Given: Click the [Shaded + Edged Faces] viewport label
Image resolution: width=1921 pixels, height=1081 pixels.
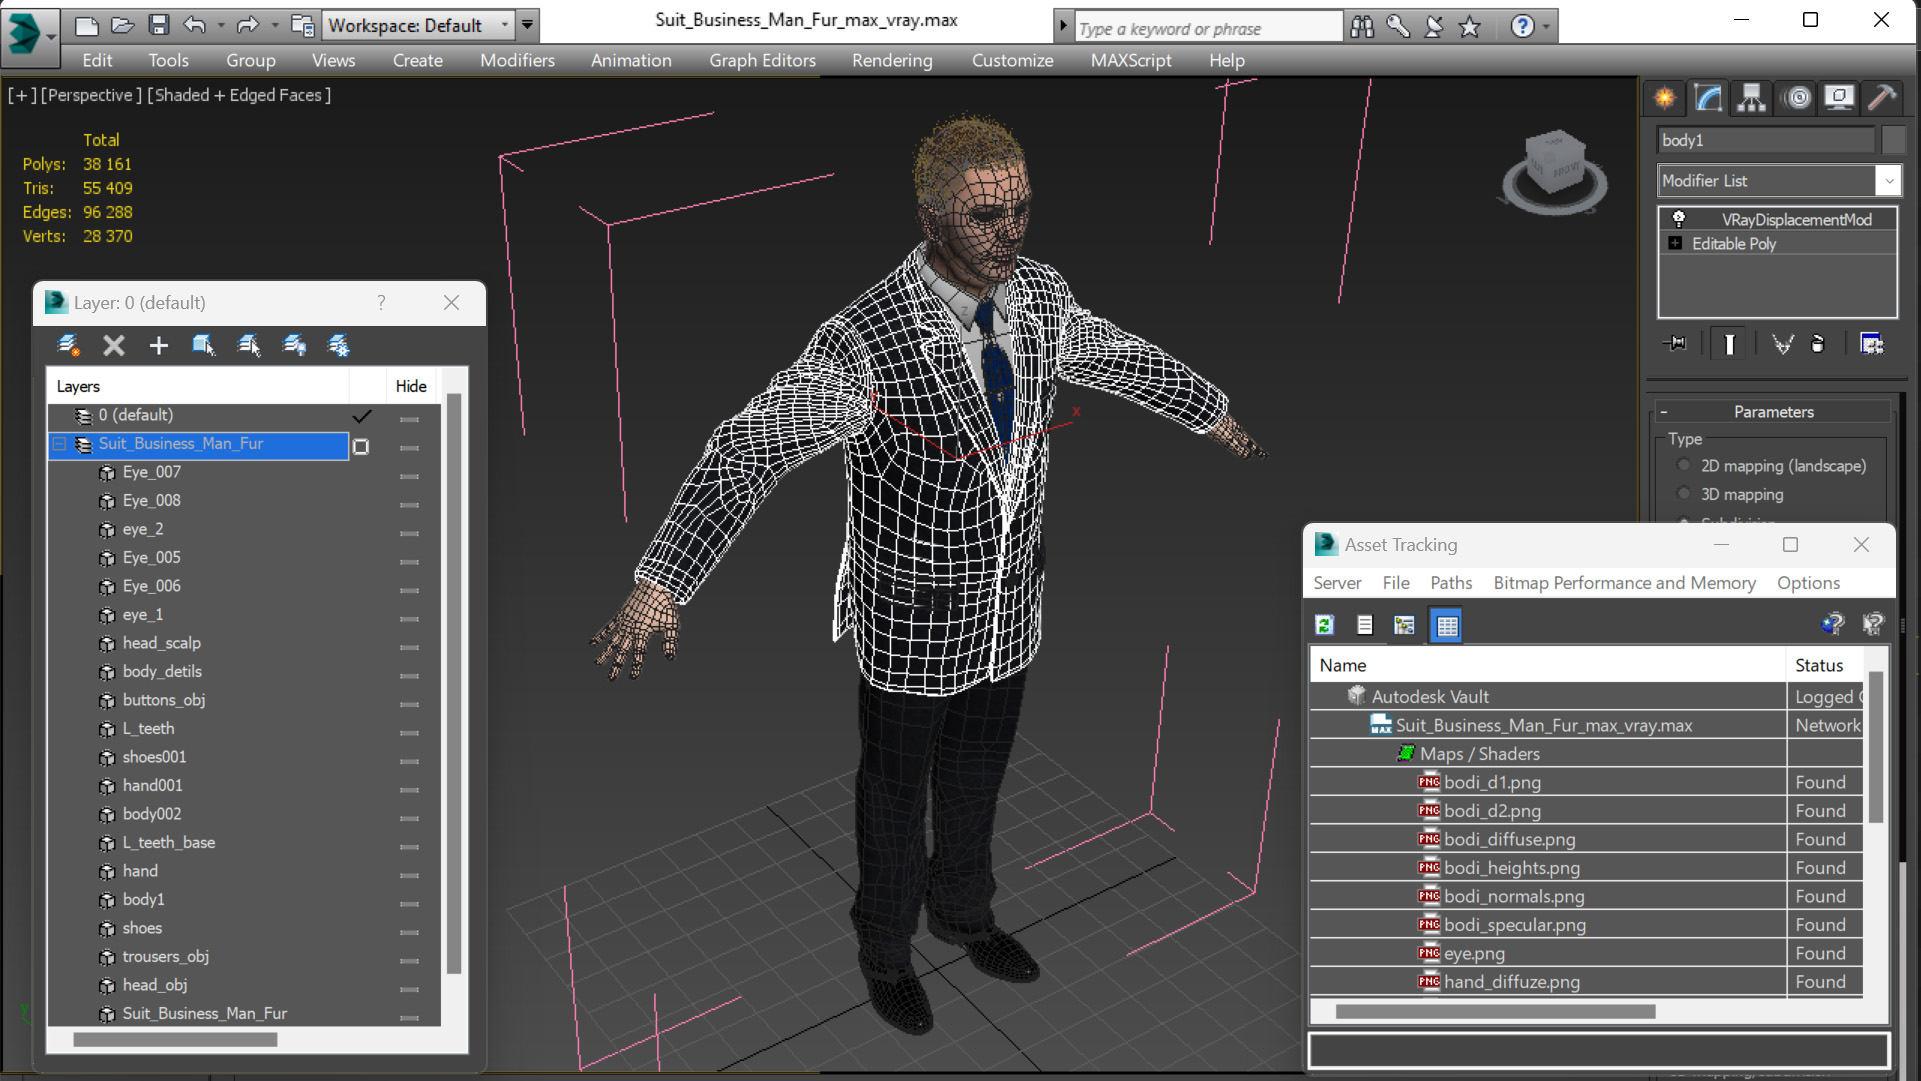Looking at the screenshot, I should (x=239, y=95).
